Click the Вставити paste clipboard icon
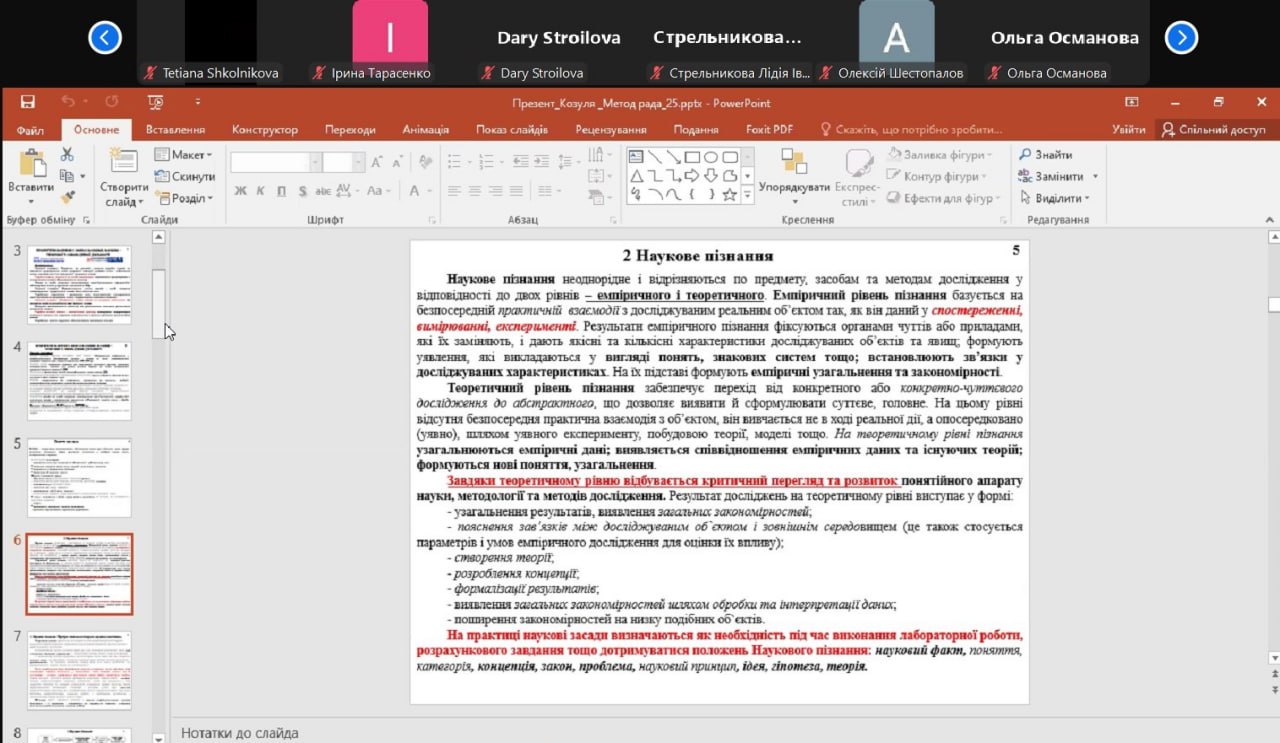The height and width of the screenshot is (743, 1280). click(31, 166)
